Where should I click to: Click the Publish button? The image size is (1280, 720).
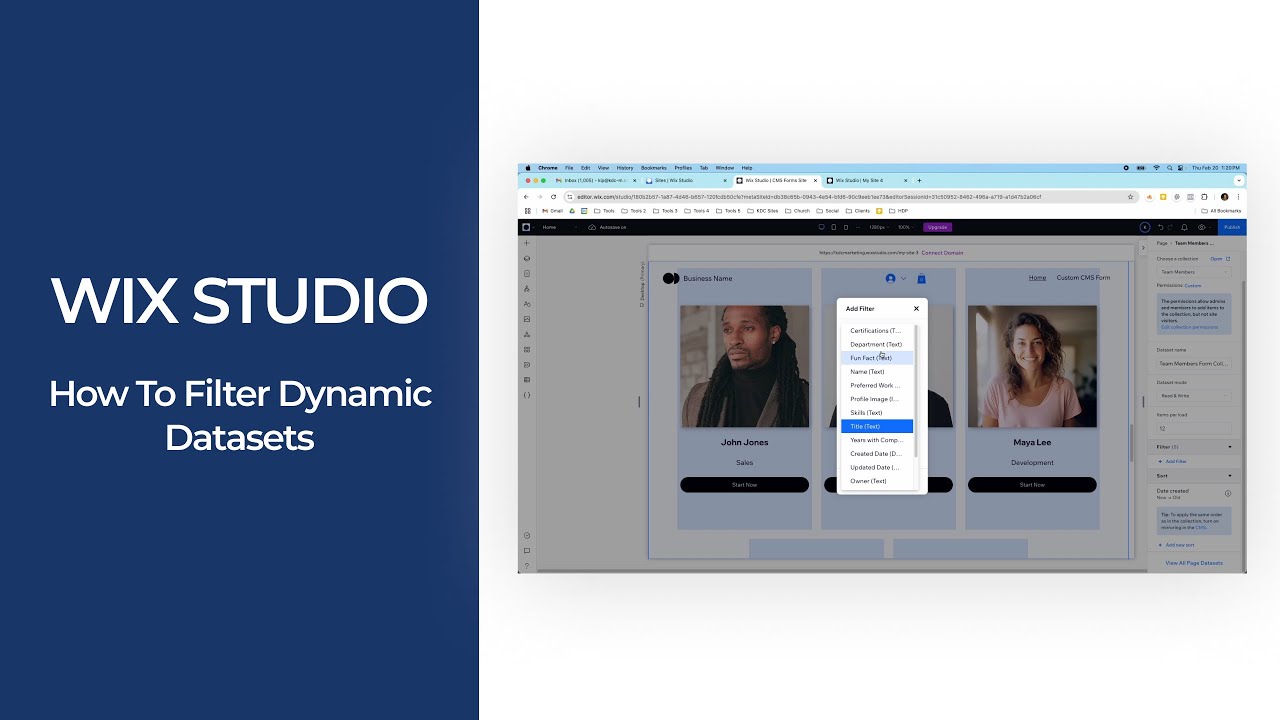click(x=1232, y=227)
